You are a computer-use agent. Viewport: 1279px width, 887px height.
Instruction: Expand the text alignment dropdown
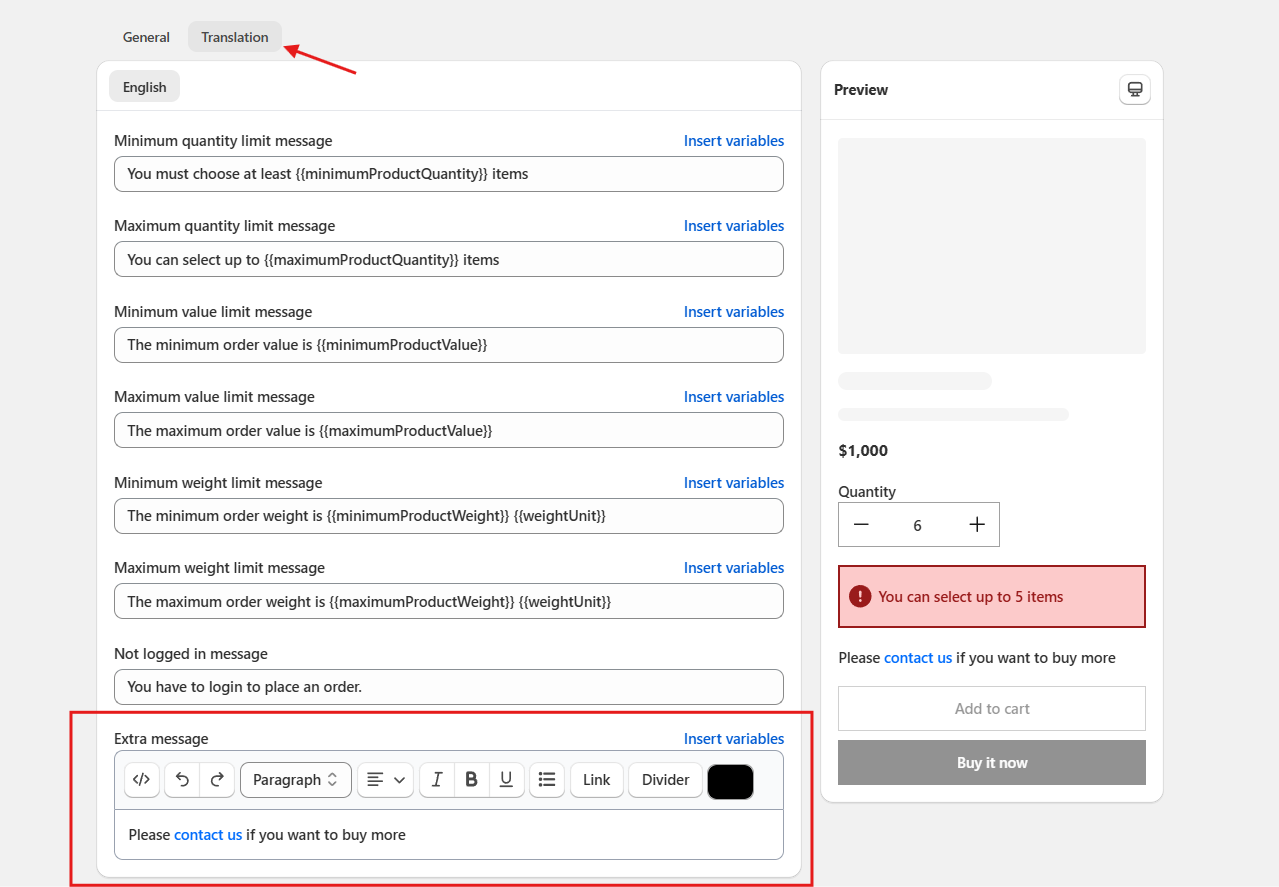click(x=385, y=780)
